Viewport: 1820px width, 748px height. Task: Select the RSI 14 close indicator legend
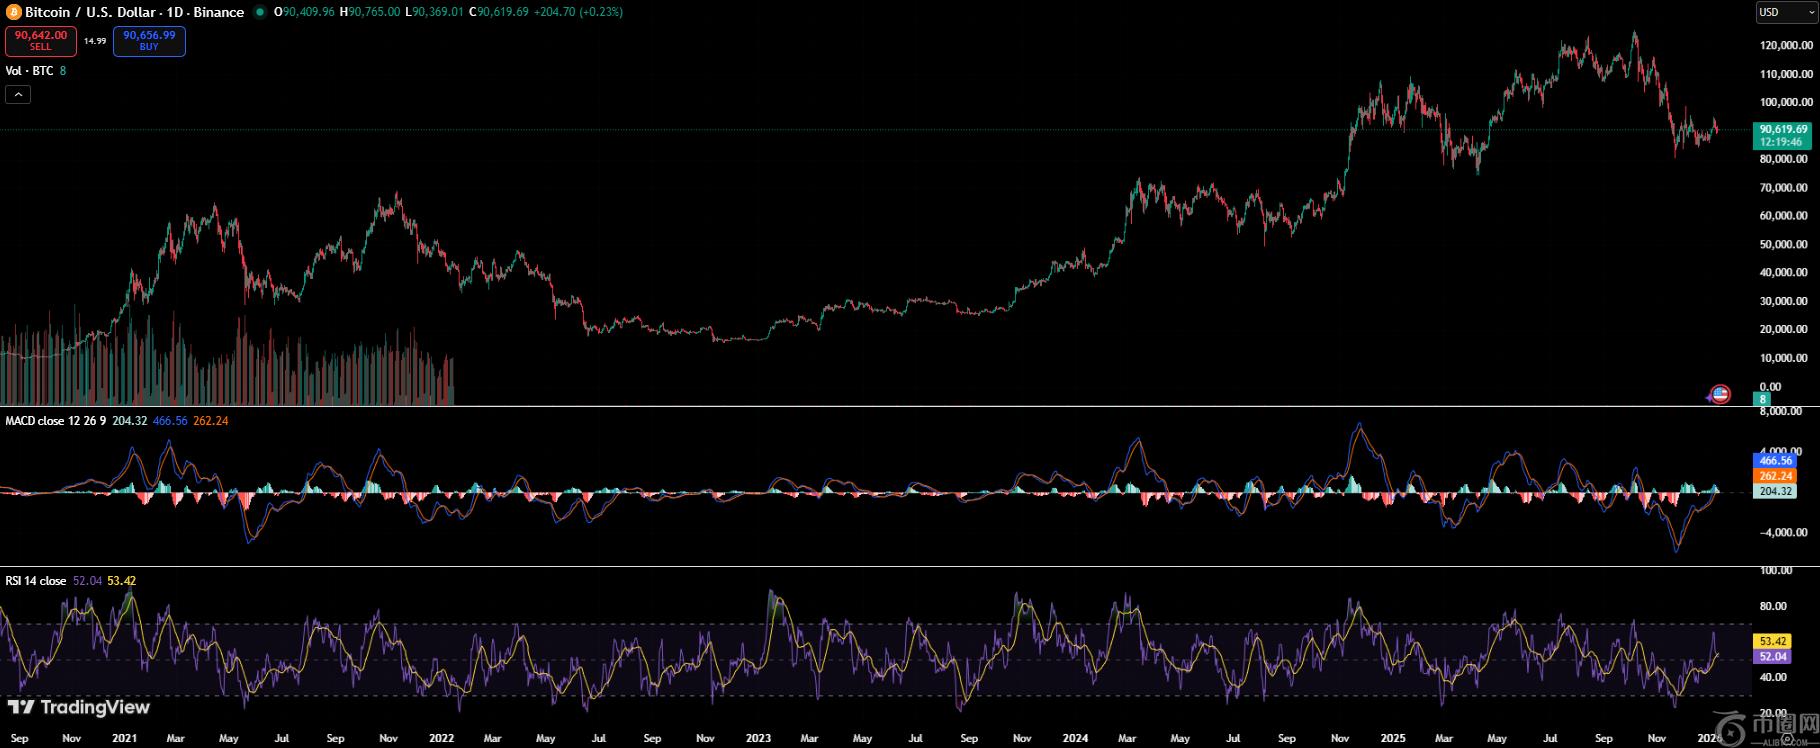(x=36, y=581)
